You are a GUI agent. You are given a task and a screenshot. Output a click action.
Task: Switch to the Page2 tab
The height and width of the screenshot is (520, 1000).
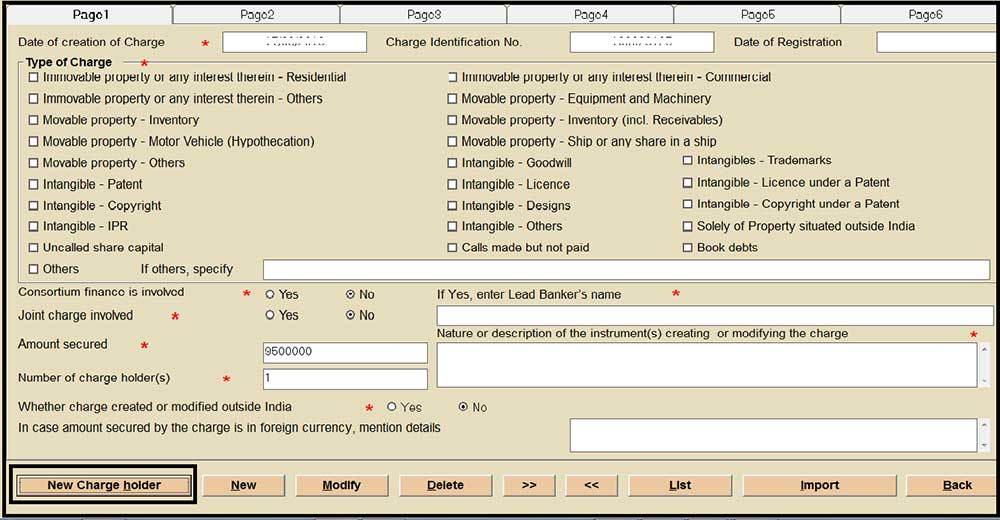pos(257,15)
